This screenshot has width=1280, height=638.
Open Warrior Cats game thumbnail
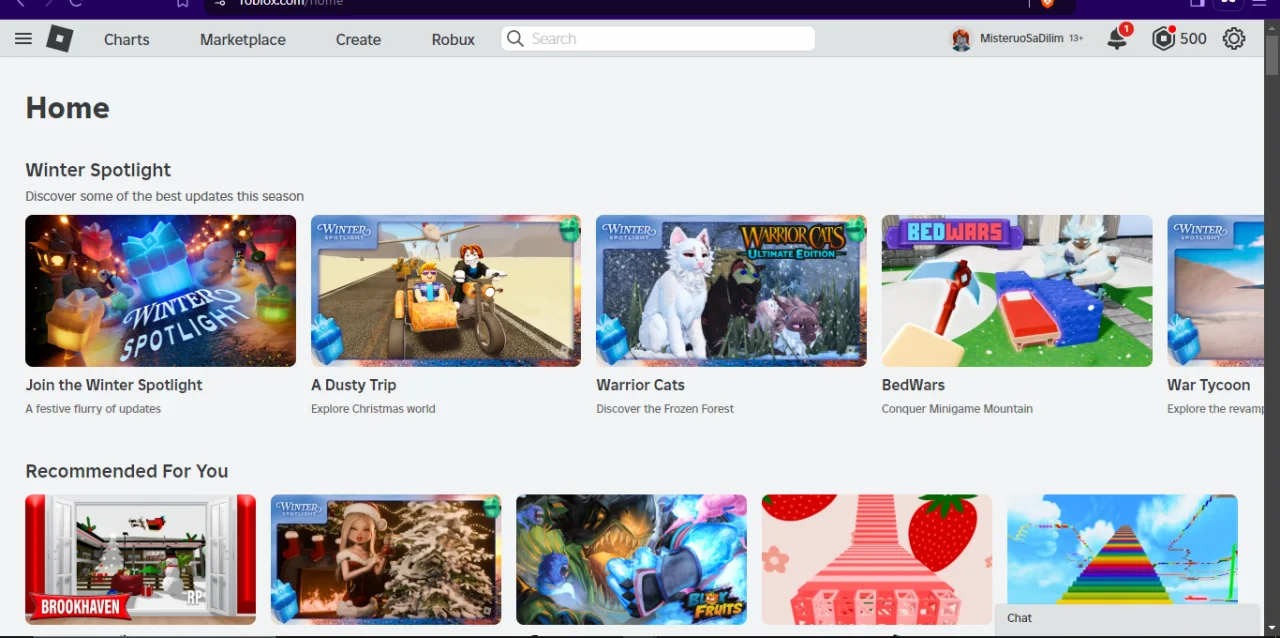[731, 291]
